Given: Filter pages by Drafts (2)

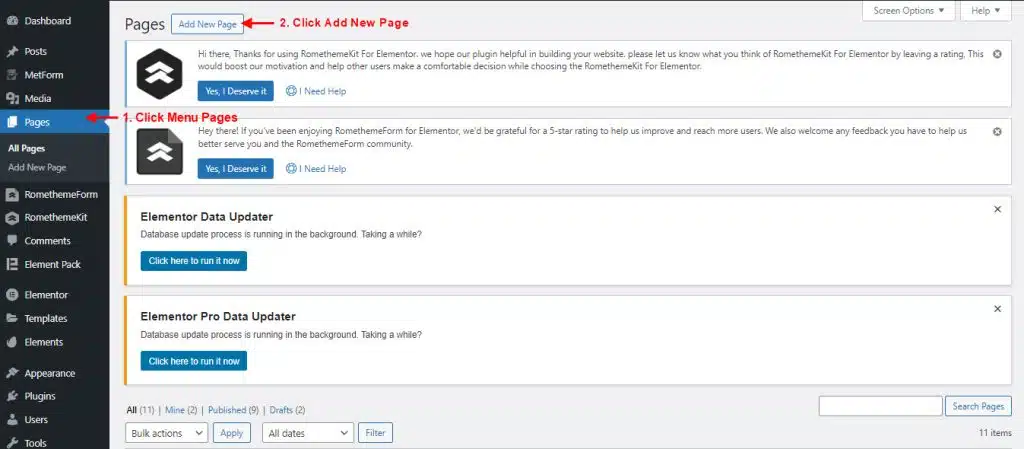Looking at the screenshot, I should tap(287, 410).
